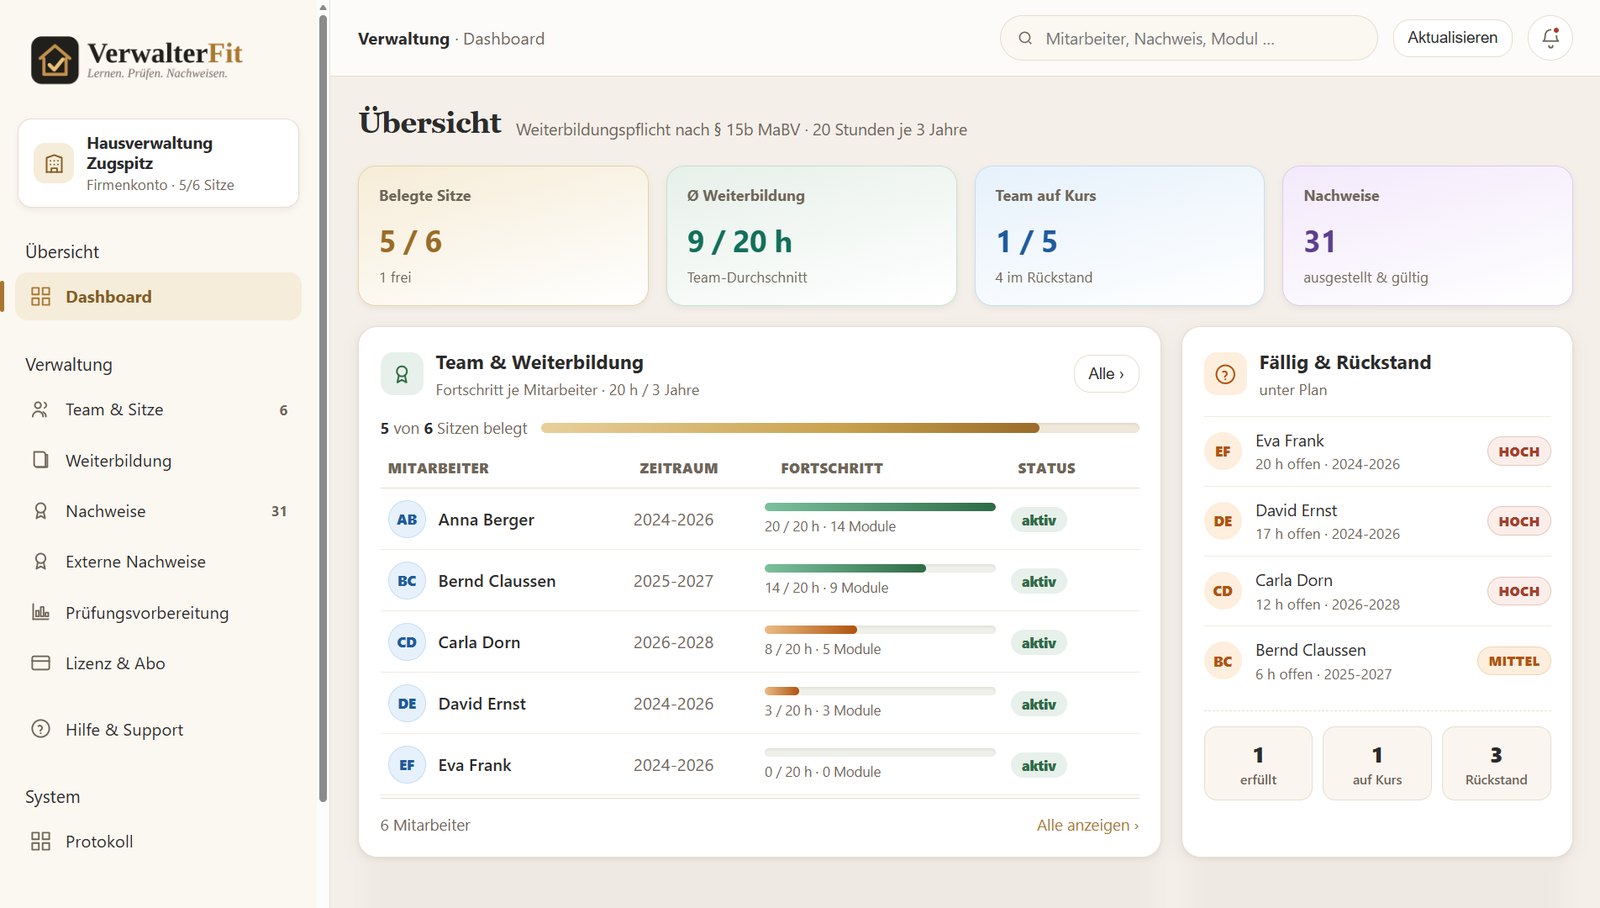Select the Nachweise 31 summary card
This screenshot has width=1600, height=908.
coord(1427,236)
